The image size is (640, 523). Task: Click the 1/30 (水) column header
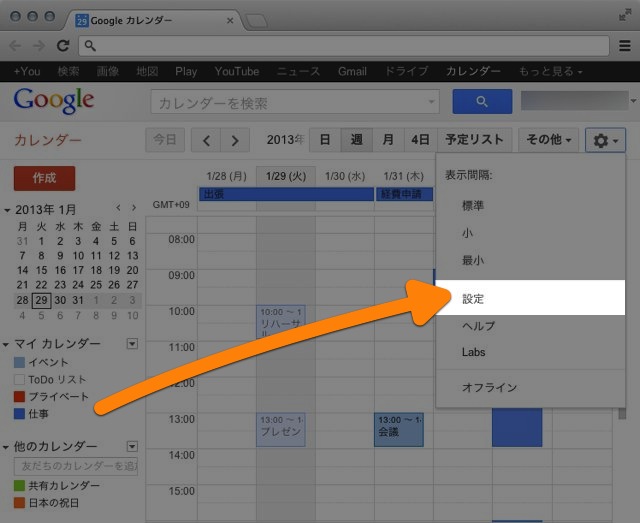click(345, 176)
